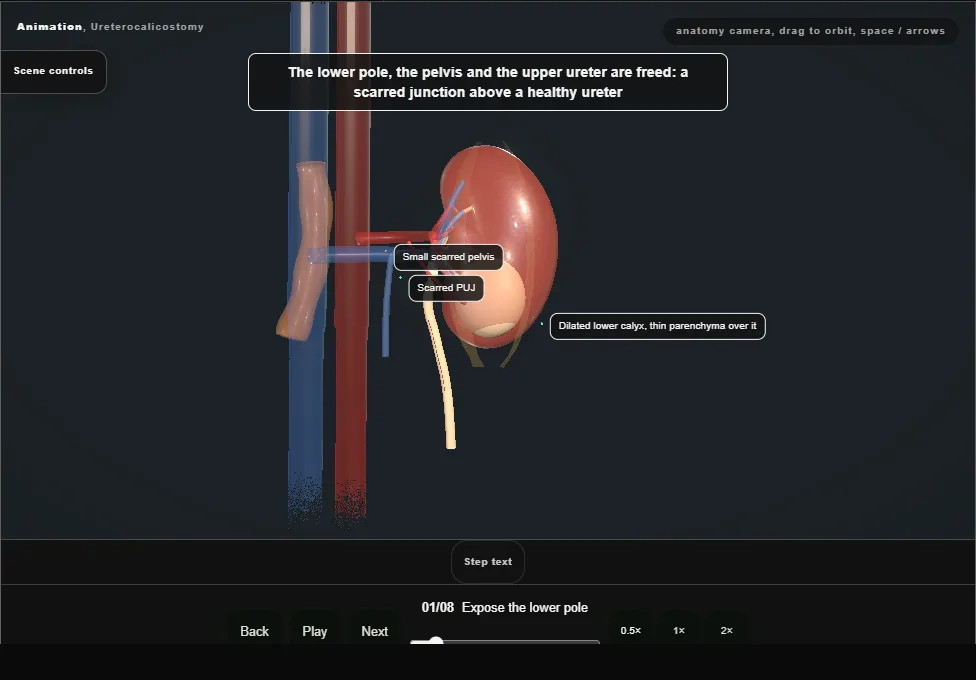Go to previous step with Back
Image resolution: width=976 pixels, height=680 pixels.
pyautogui.click(x=255, y=631)
